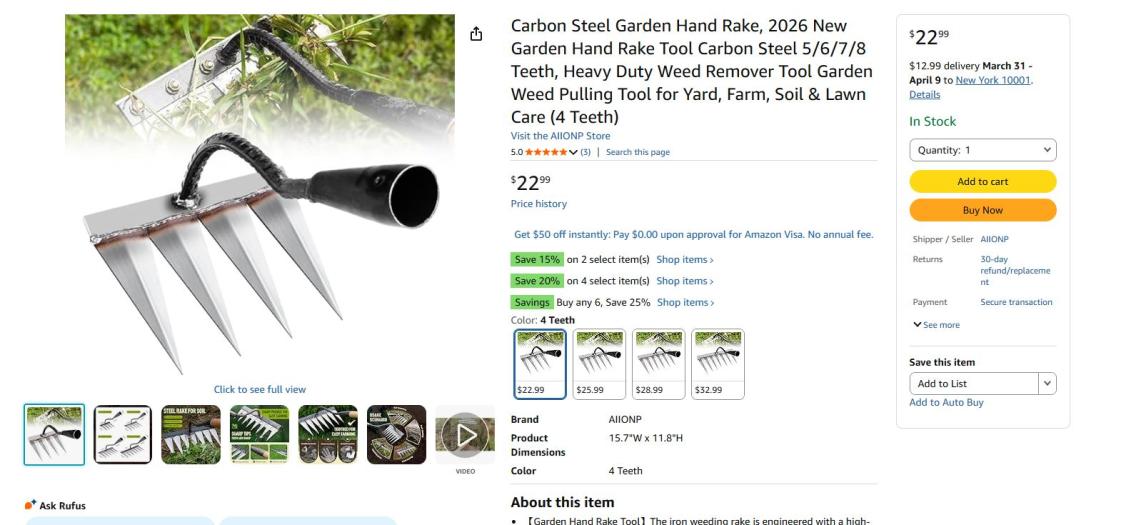Click 'Shop items' for Save 15% offer
Viewport: 1141px width, 525px height.
[x=685, y=260]
